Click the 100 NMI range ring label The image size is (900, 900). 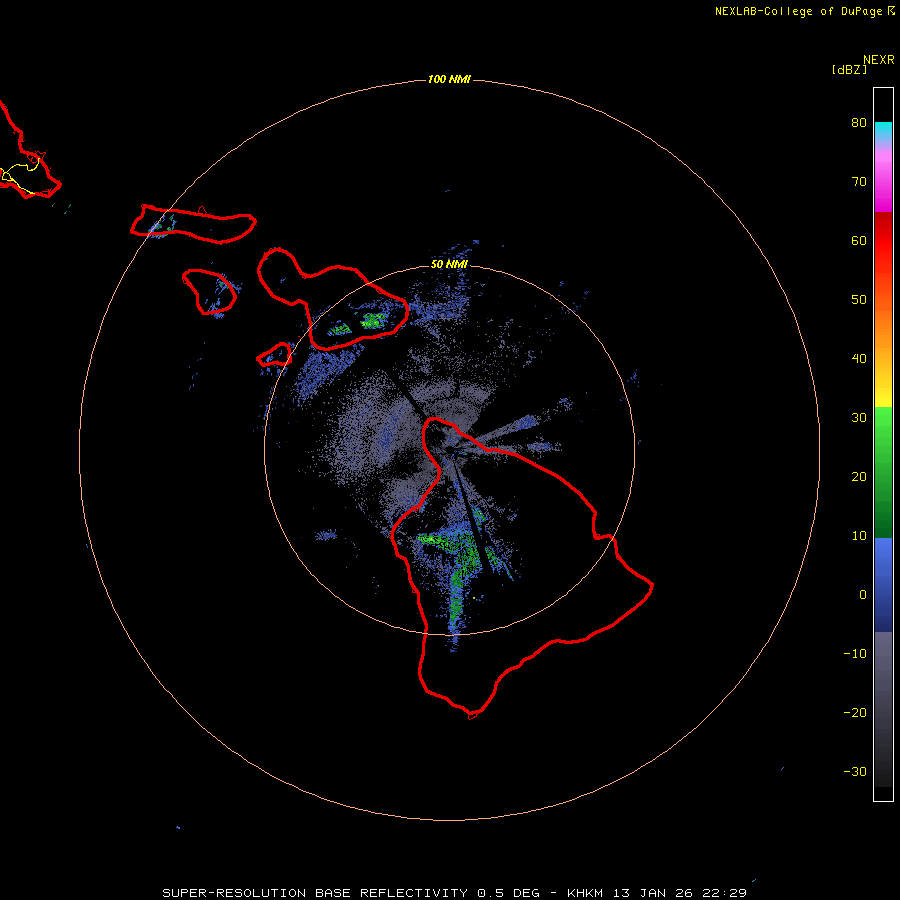click(449, 79)
